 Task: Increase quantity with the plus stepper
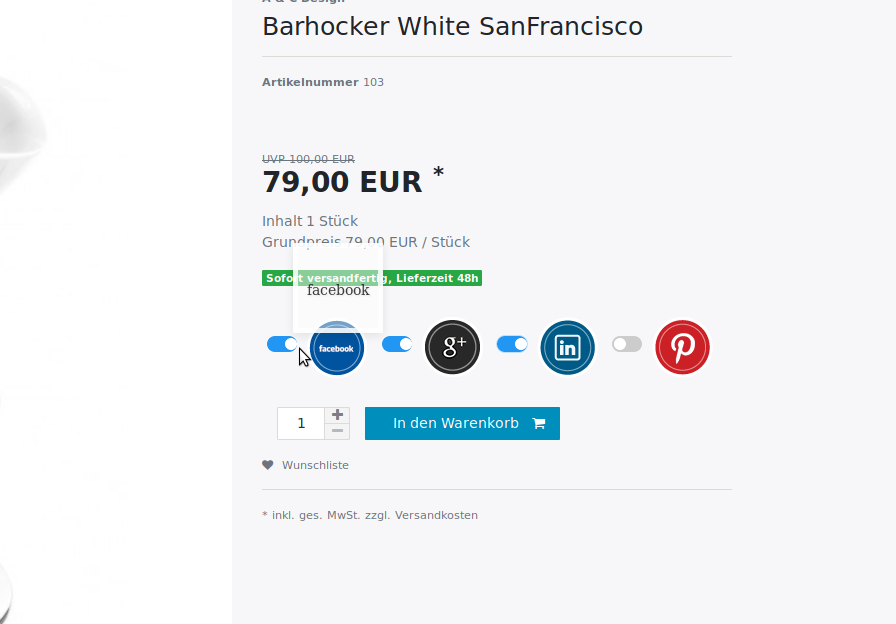coord(337,415)
